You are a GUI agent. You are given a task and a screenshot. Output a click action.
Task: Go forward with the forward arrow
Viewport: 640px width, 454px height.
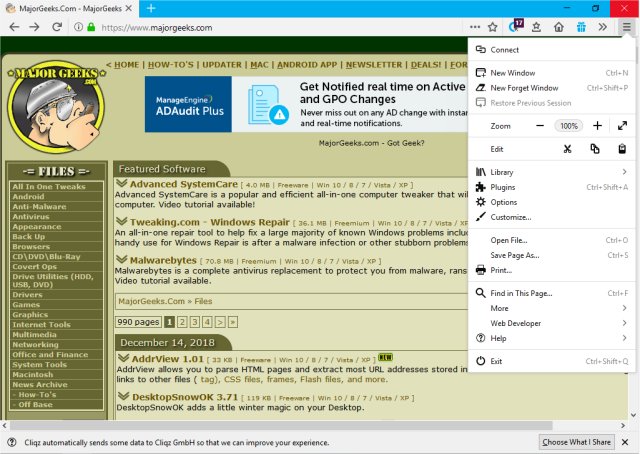point(35,27)
